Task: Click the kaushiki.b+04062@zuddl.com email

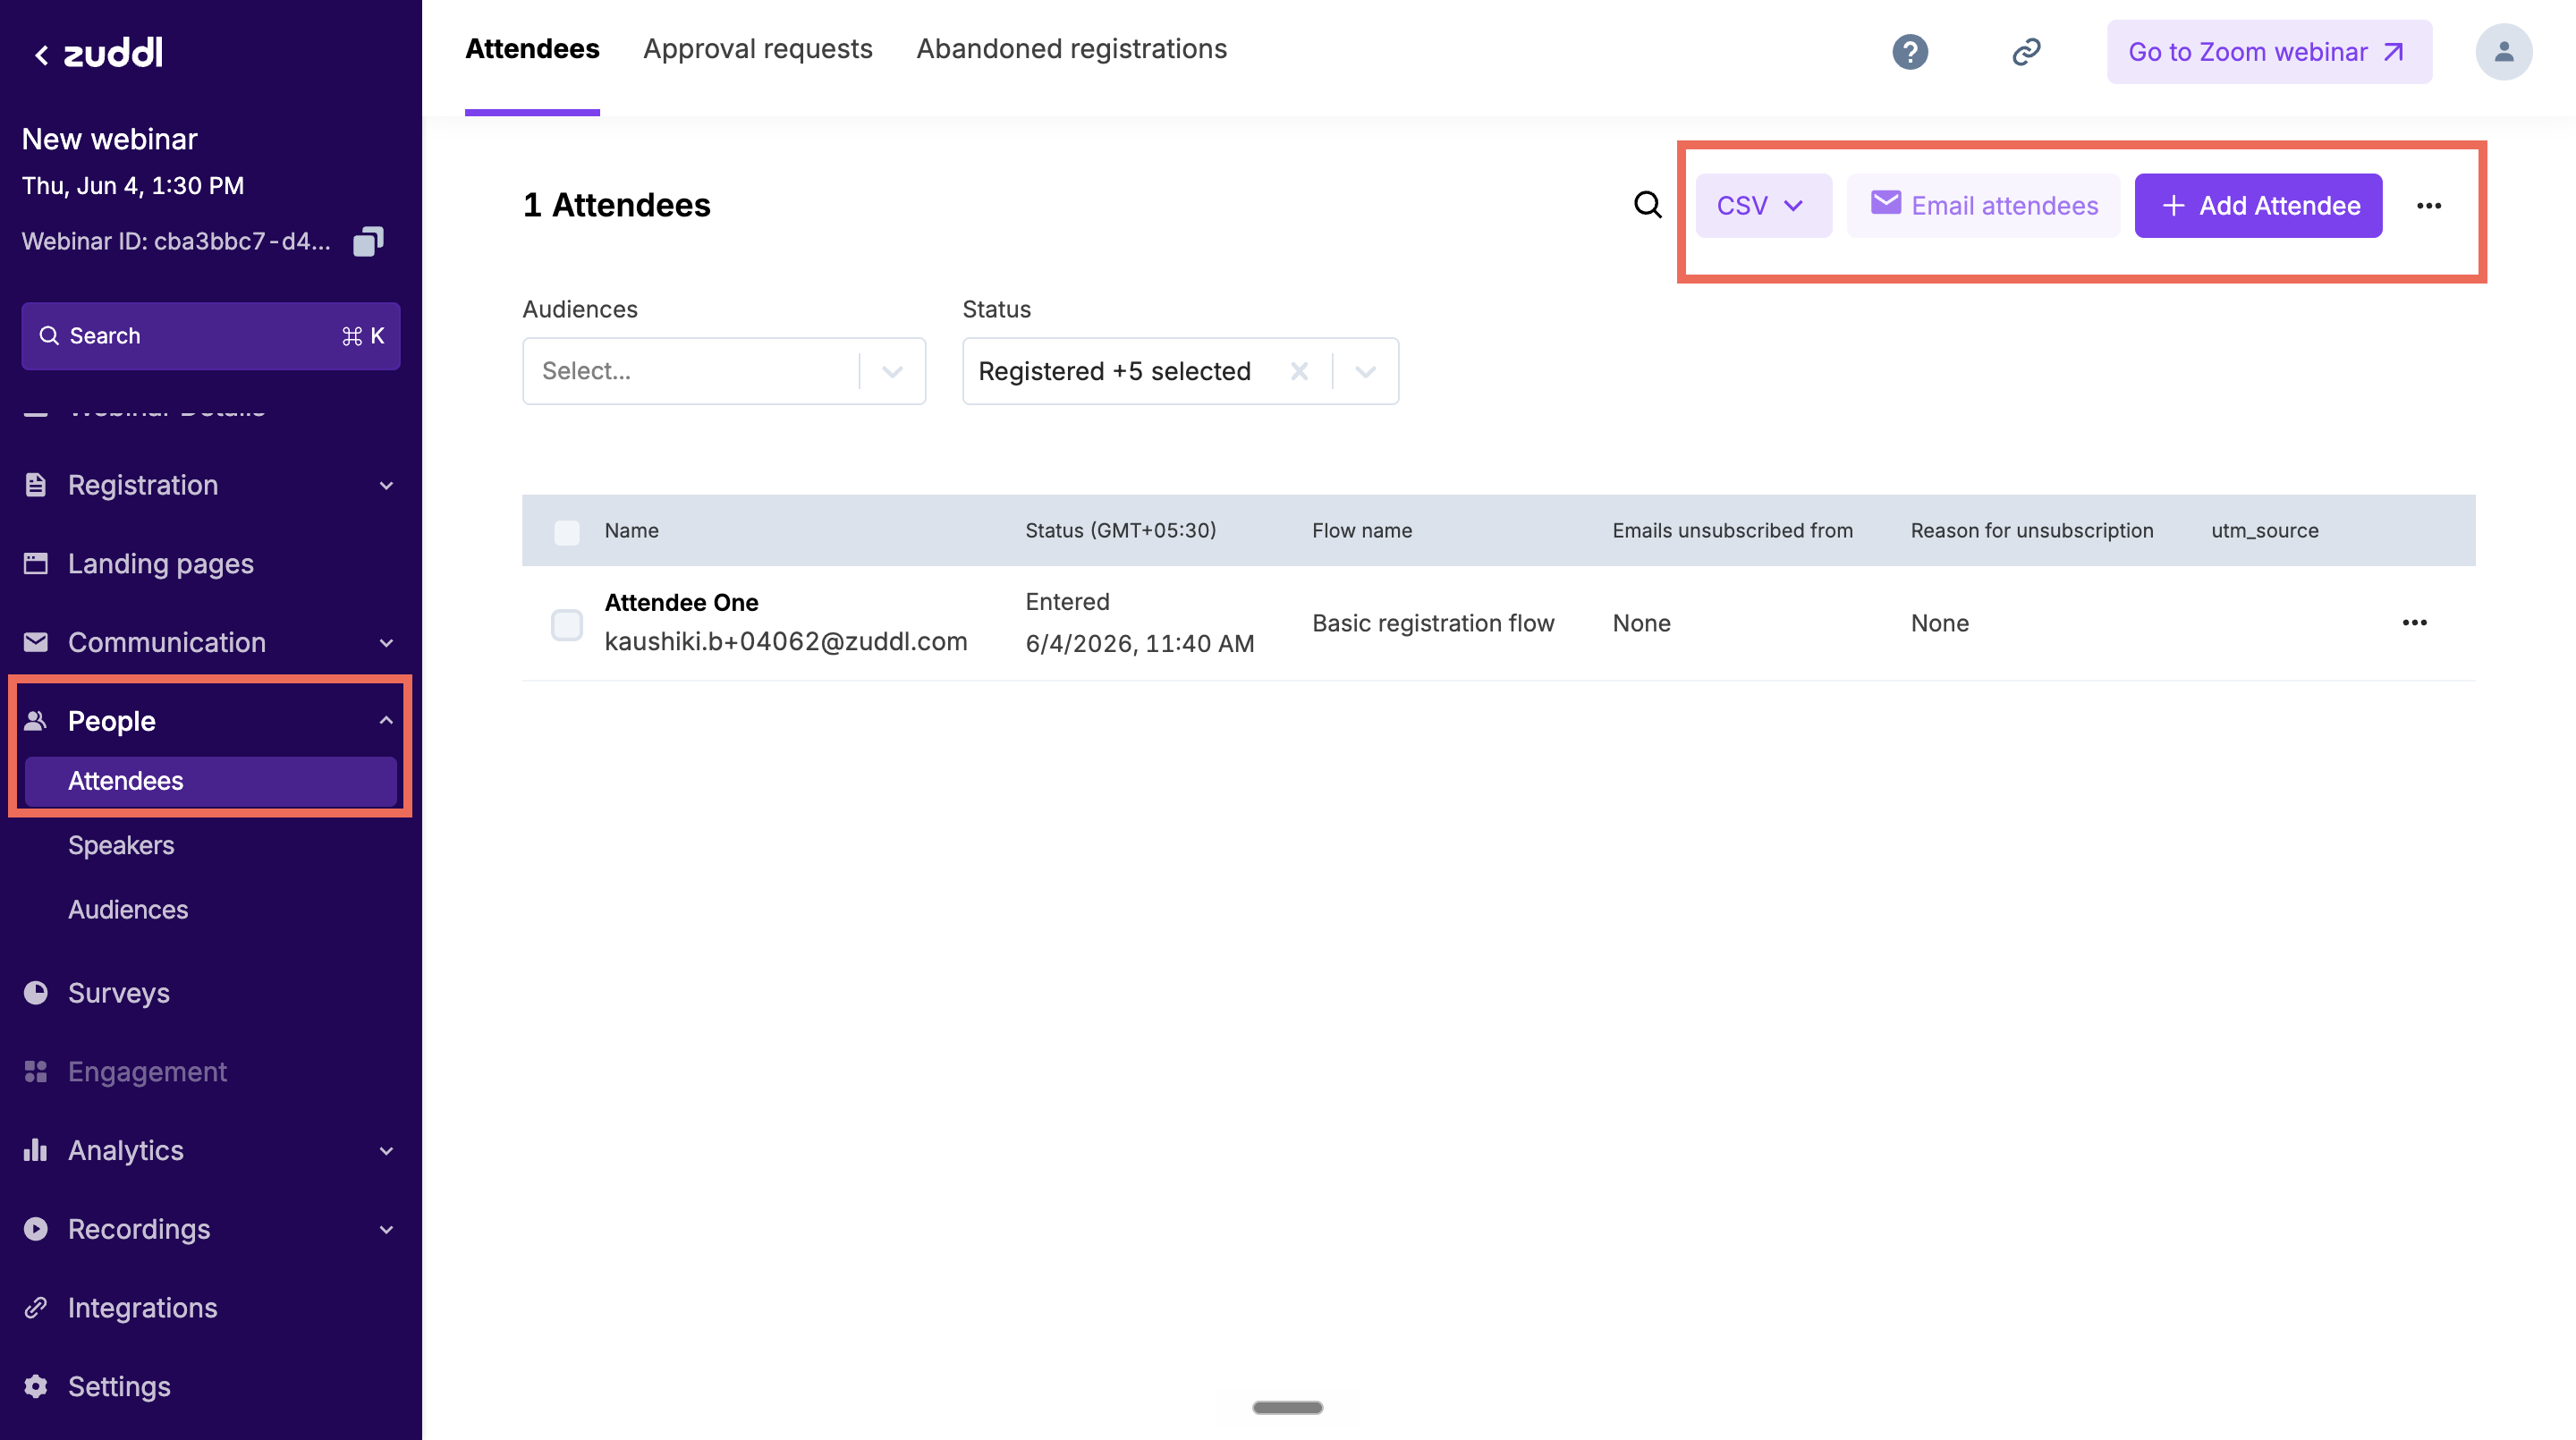Action: tap(785, 641)
